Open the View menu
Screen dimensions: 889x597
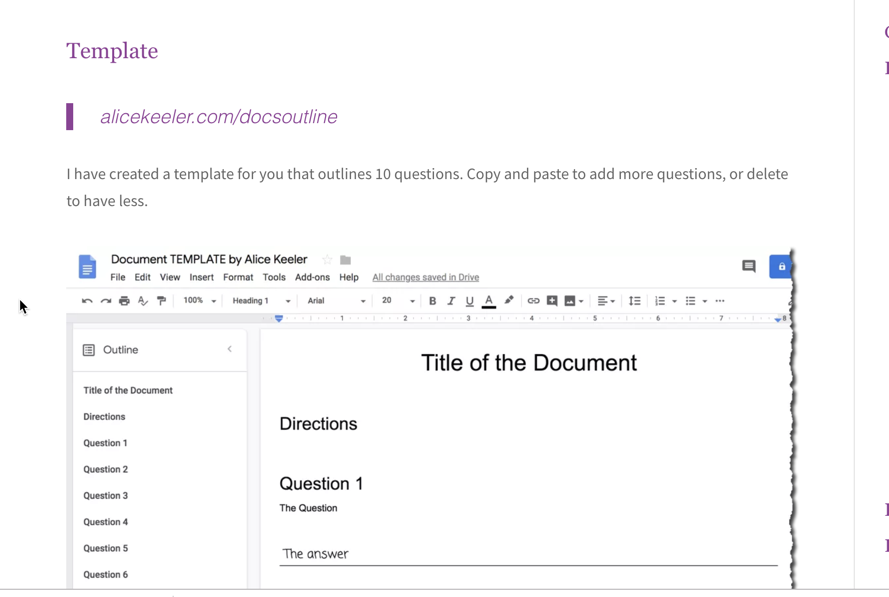[x=170, y=277]
